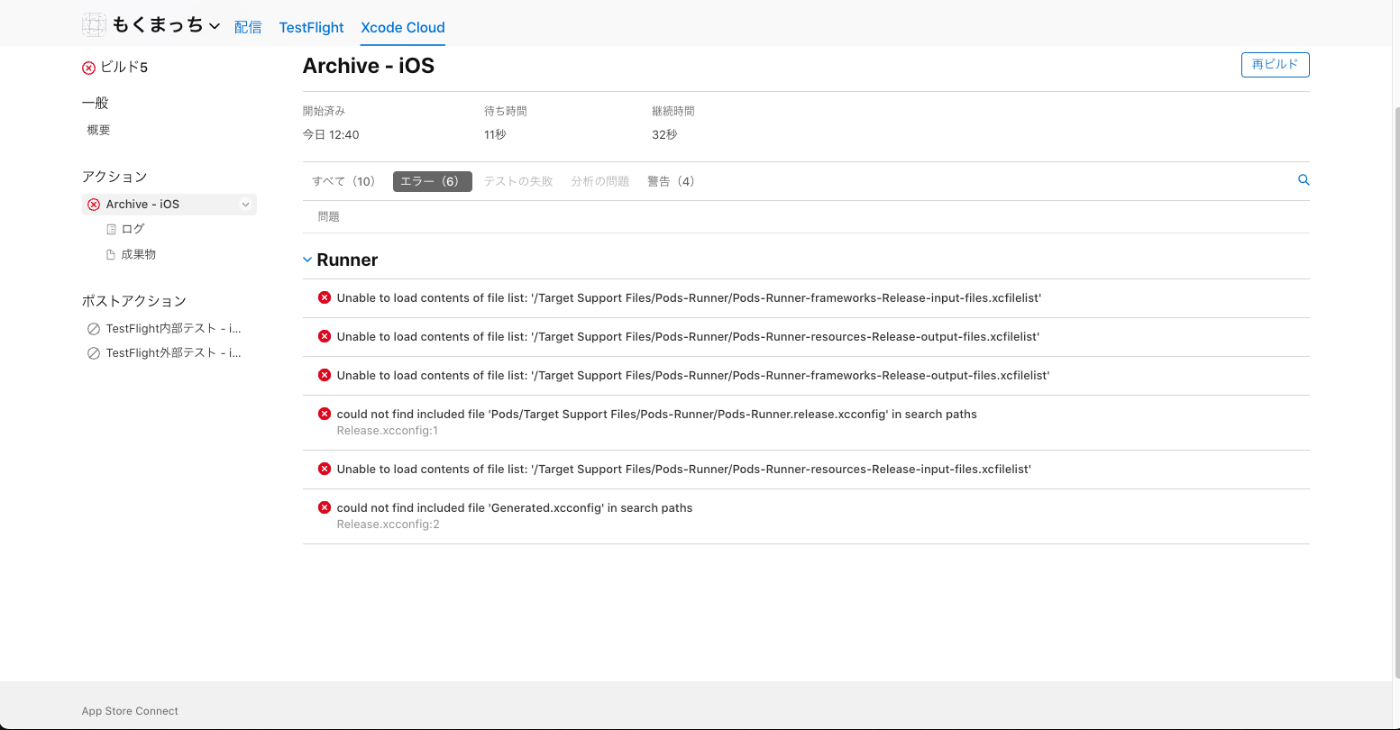
Task: Click the red error icon beside ビルド5
Action: (89, 68)
